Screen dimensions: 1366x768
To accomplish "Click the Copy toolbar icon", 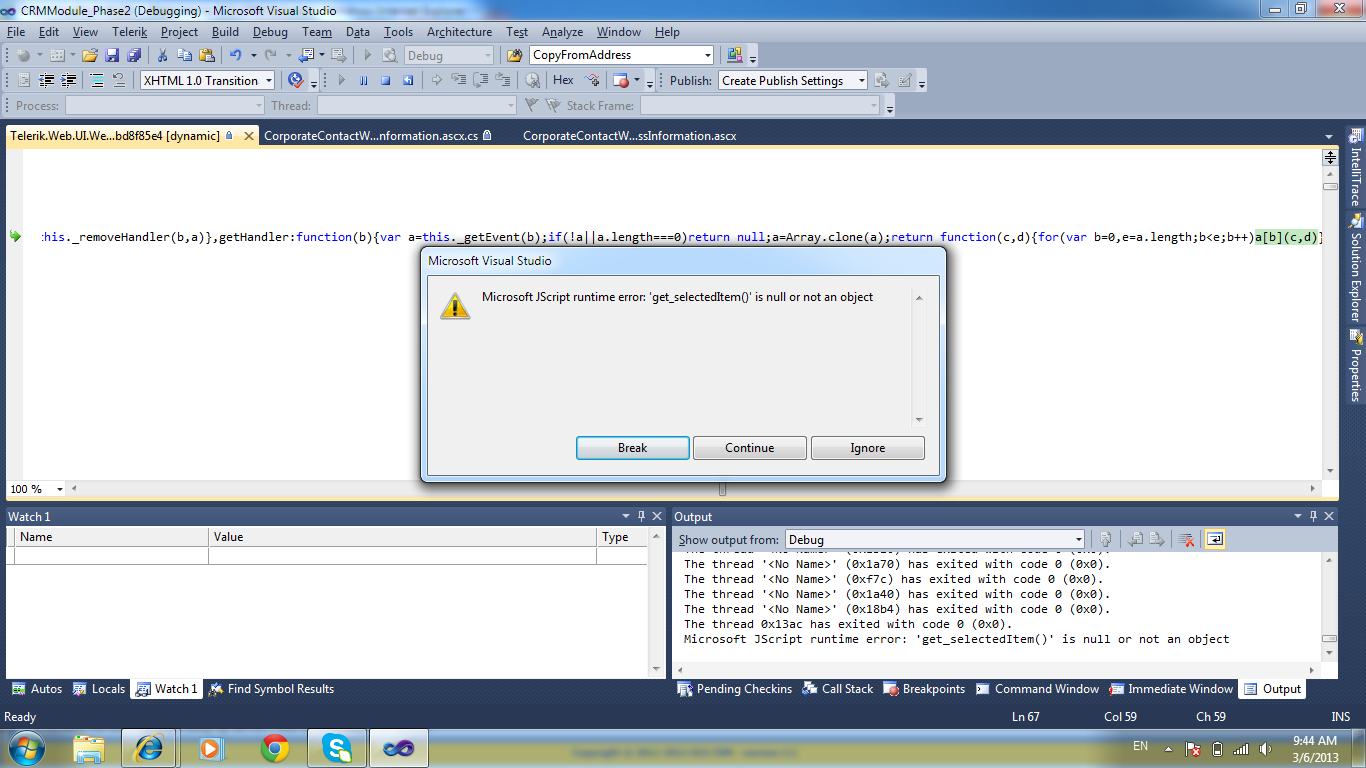I will click(185, 56).
